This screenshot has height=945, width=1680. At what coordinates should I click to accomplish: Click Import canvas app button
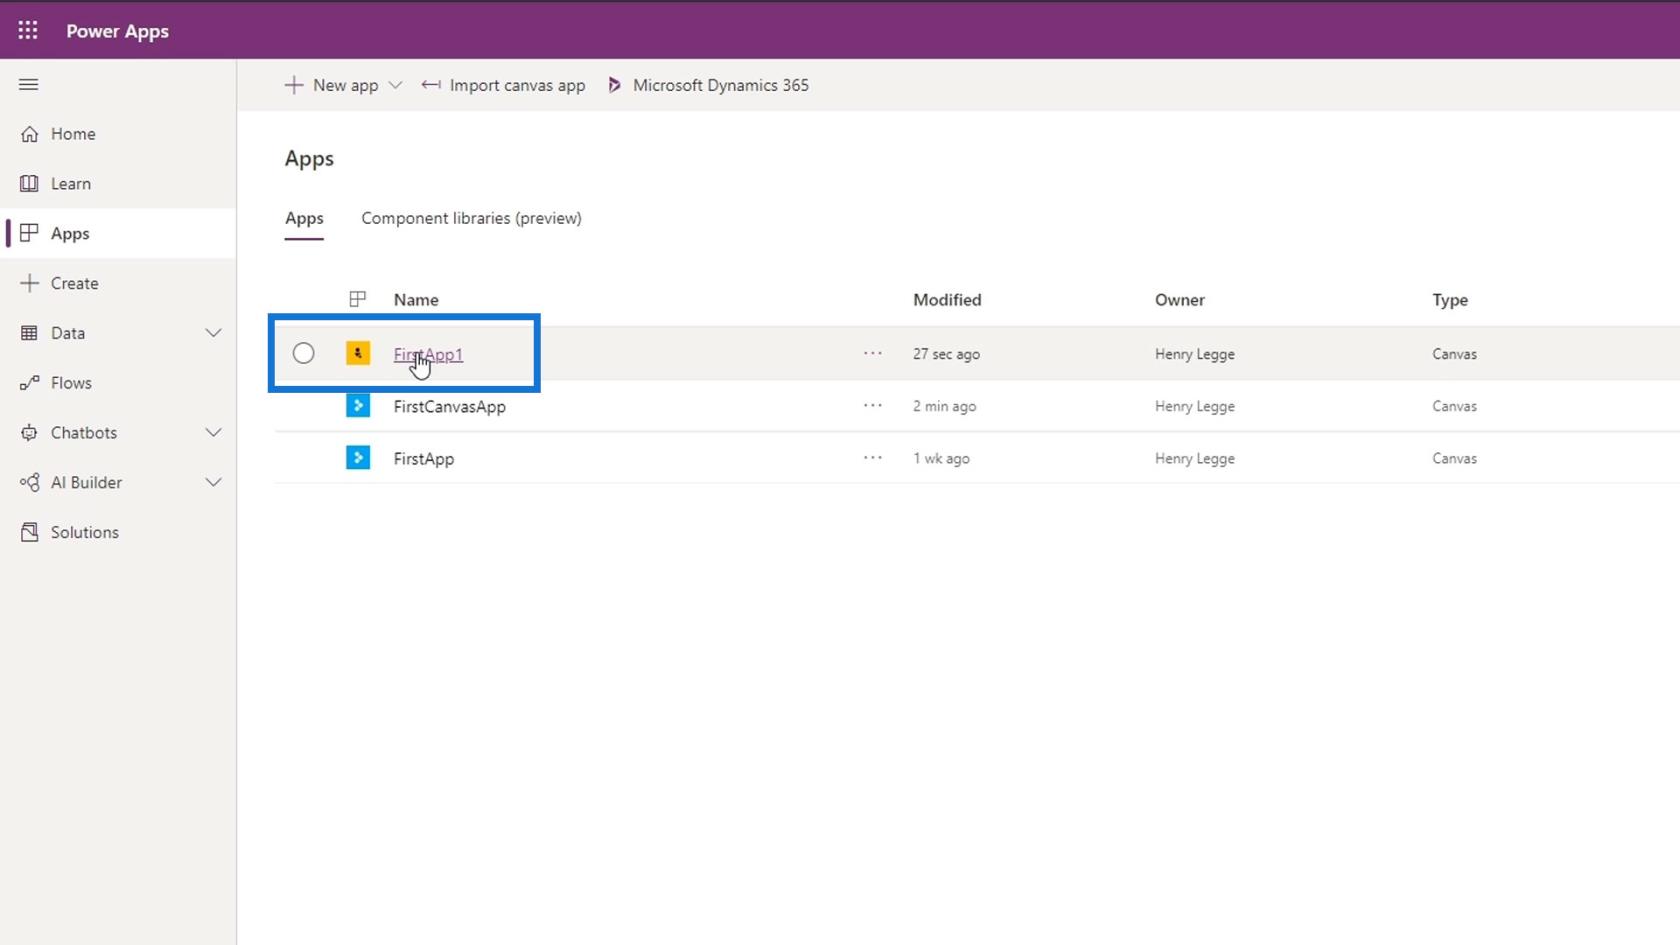pyautogui.click(x=503, y=85)
